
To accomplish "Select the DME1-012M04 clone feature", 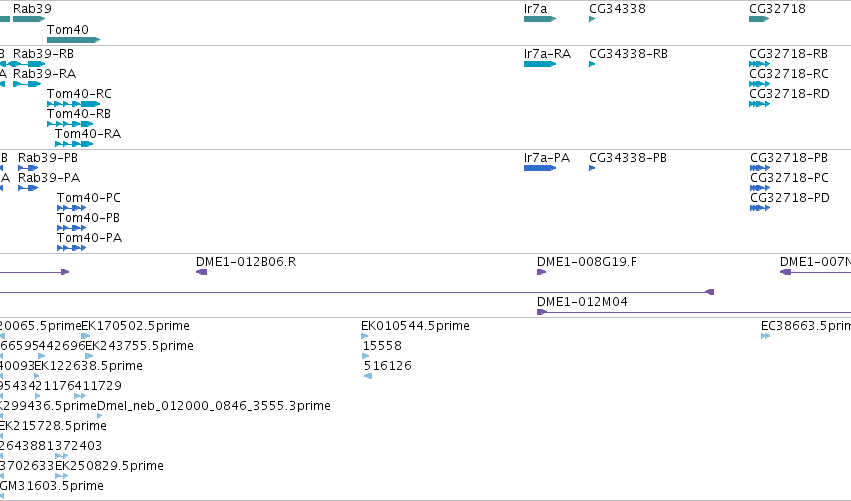I will pyautogui.click(x=694, y=312).
